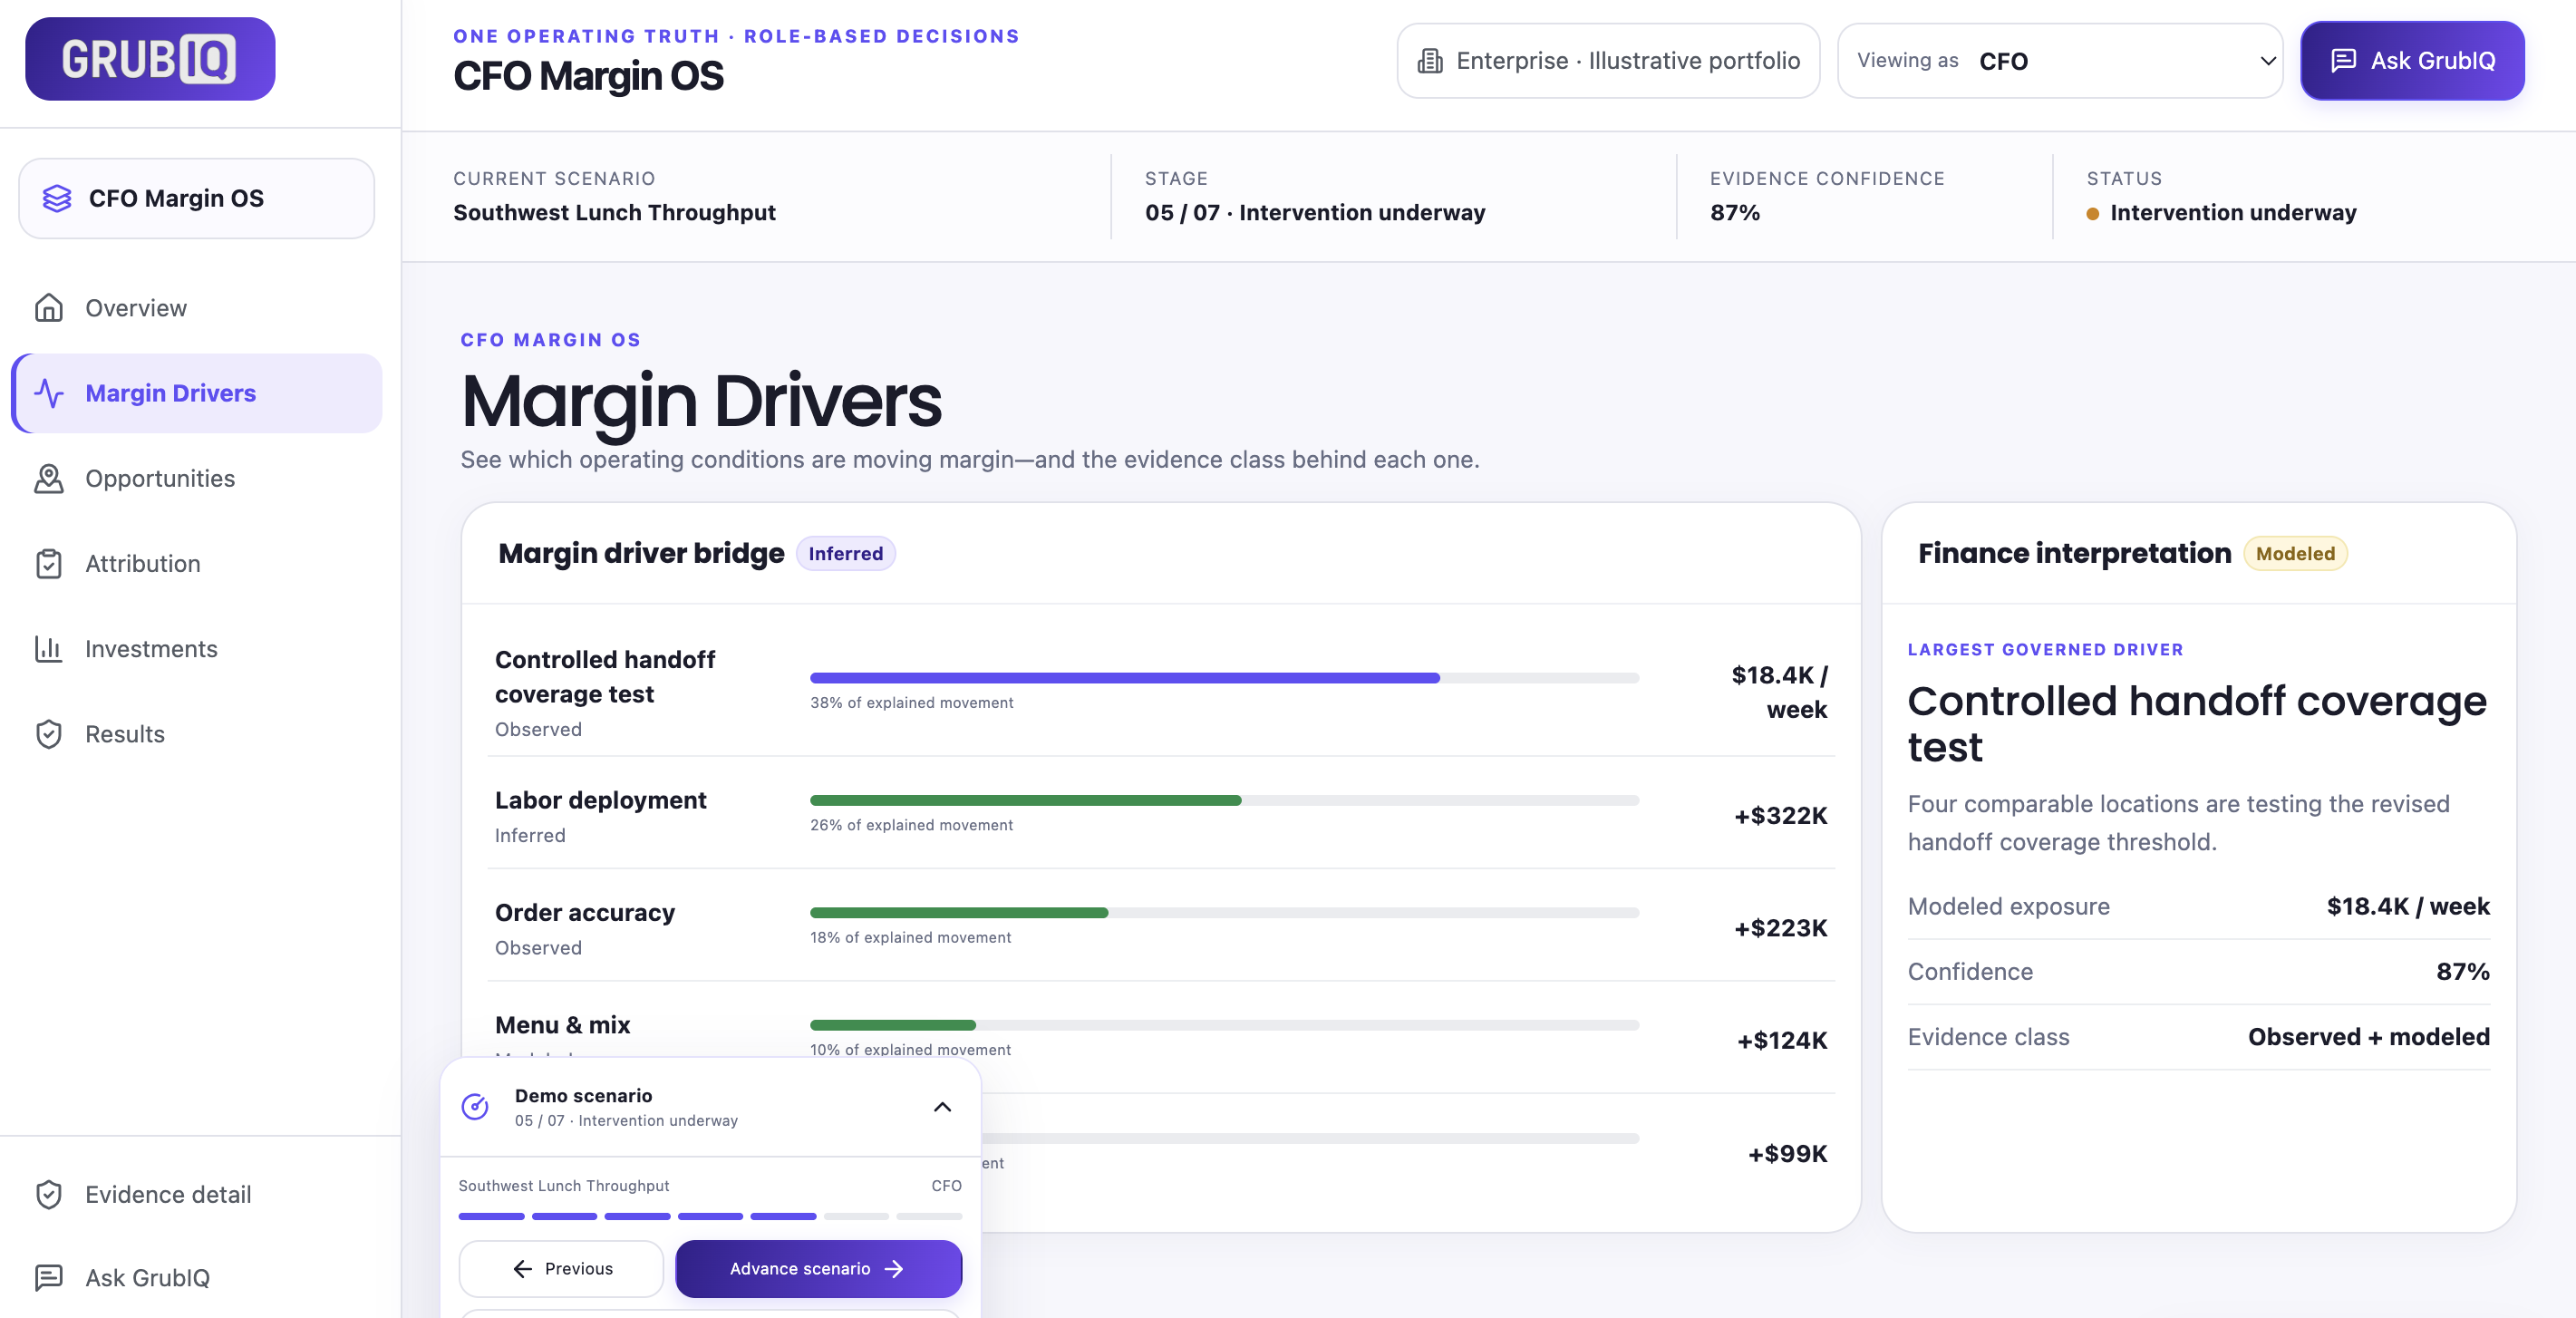Click the Southwest Lunch Throughput scenario name
The image size is (2576, 1318).
point(614,212)
